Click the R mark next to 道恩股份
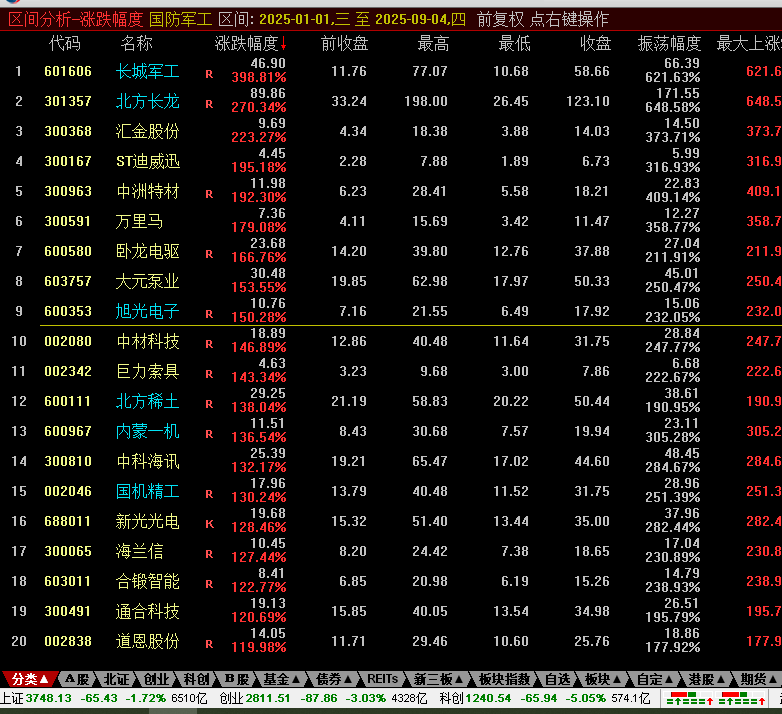This screenshot has width=782, height=714. (x=209, y=644)
